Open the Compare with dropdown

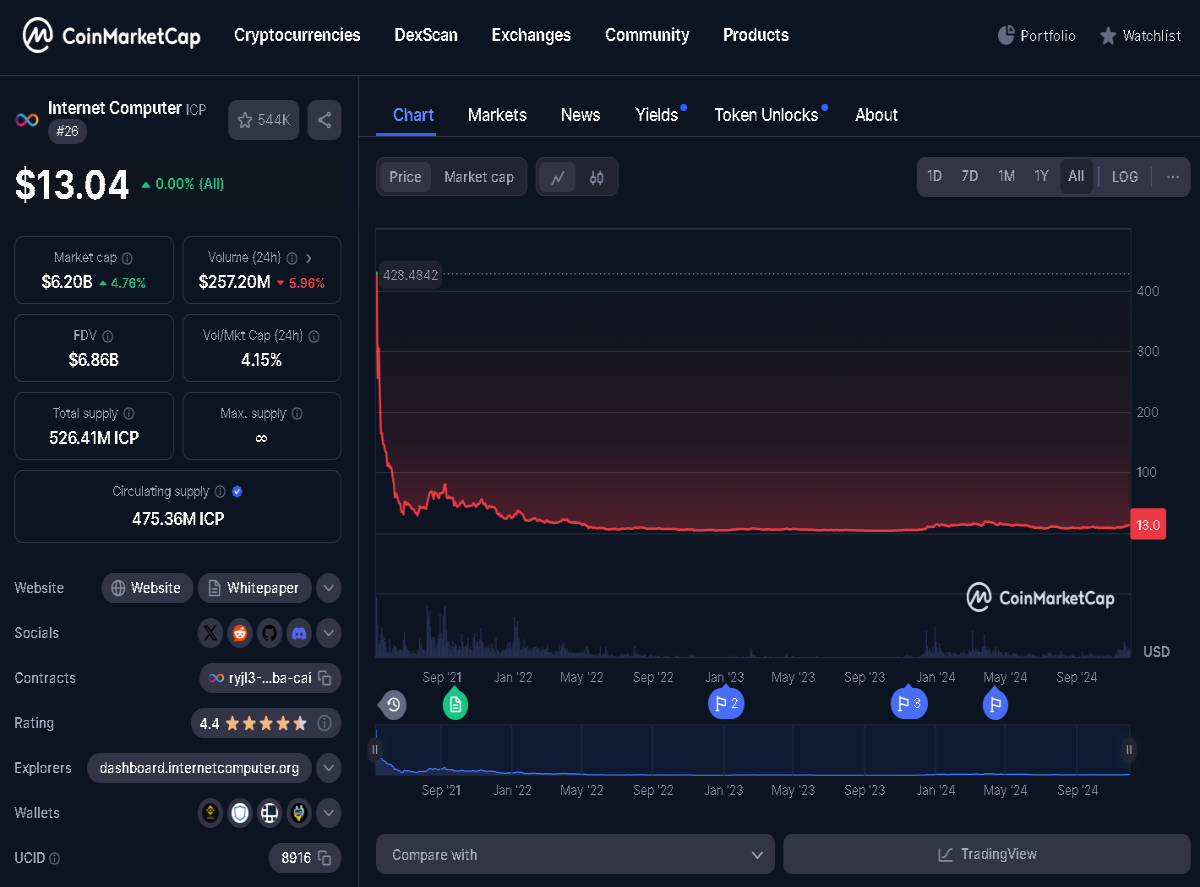(x=575, y=855)
